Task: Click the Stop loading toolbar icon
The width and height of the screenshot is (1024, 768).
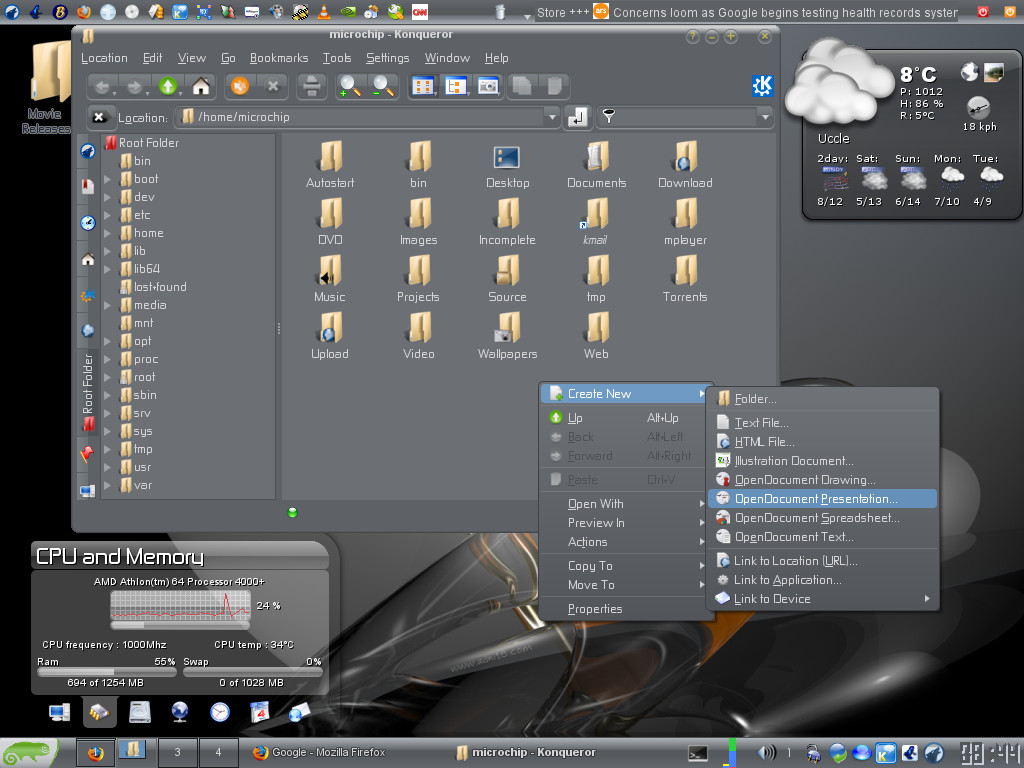Action: click(x=273, y=86)
